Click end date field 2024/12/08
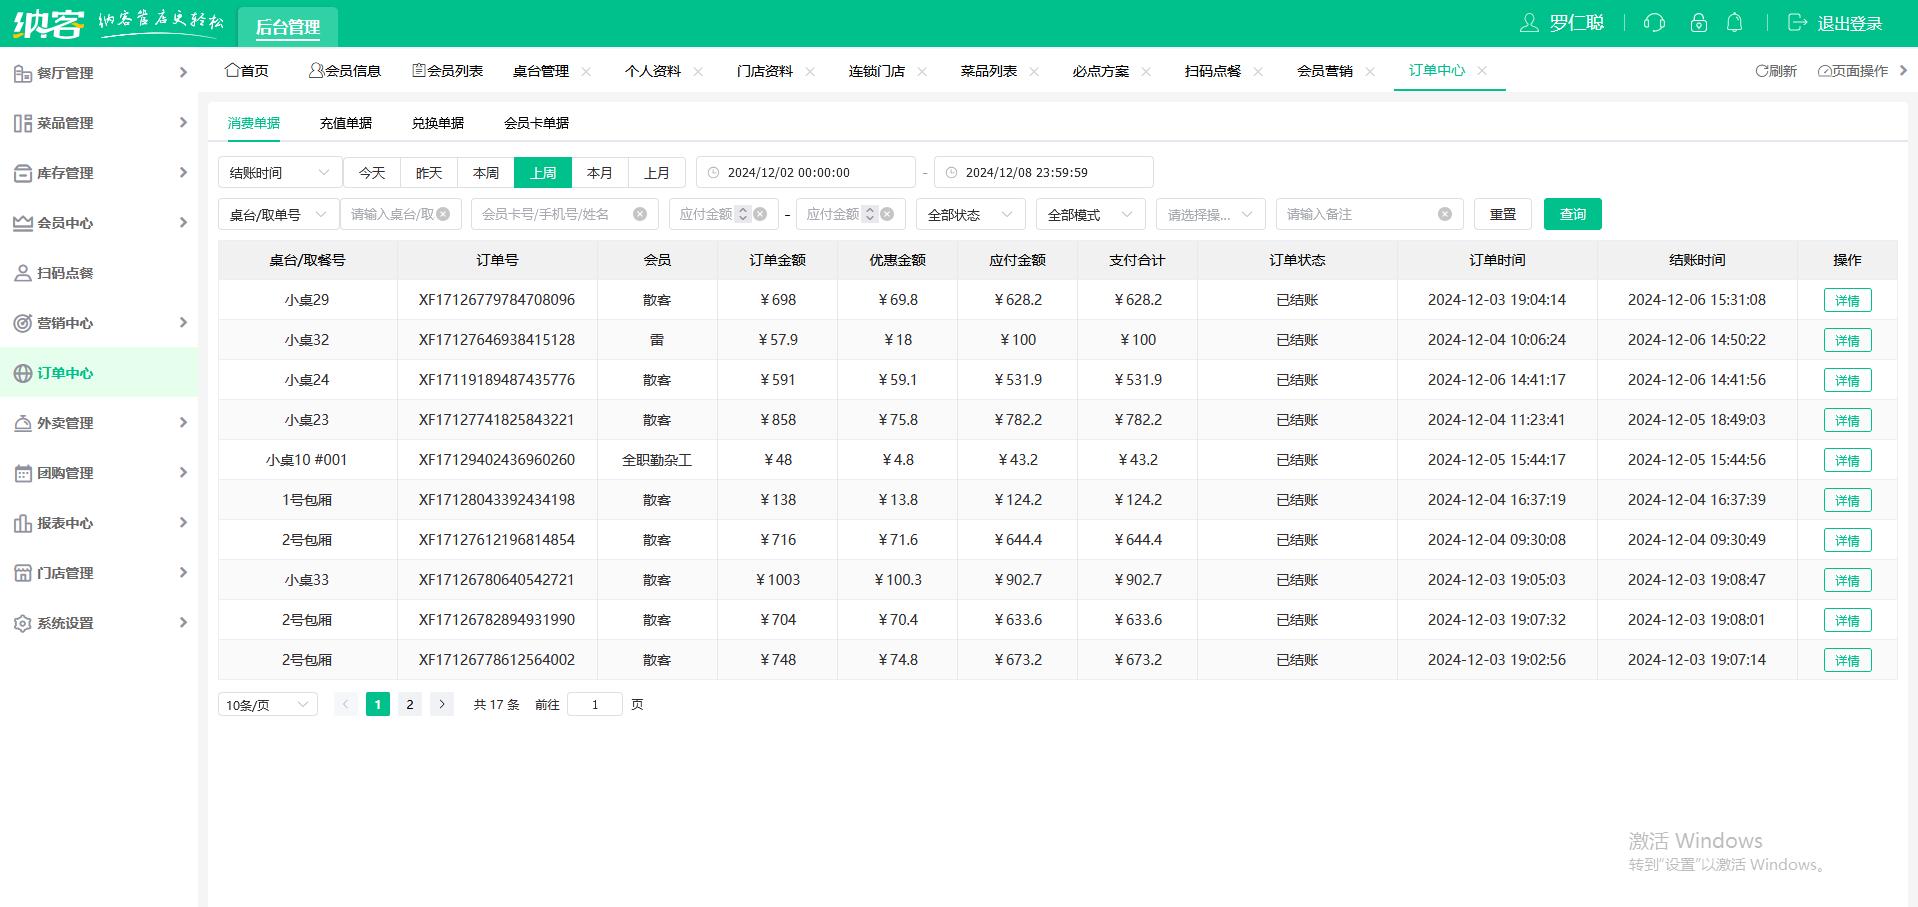 pos(1044,172)
